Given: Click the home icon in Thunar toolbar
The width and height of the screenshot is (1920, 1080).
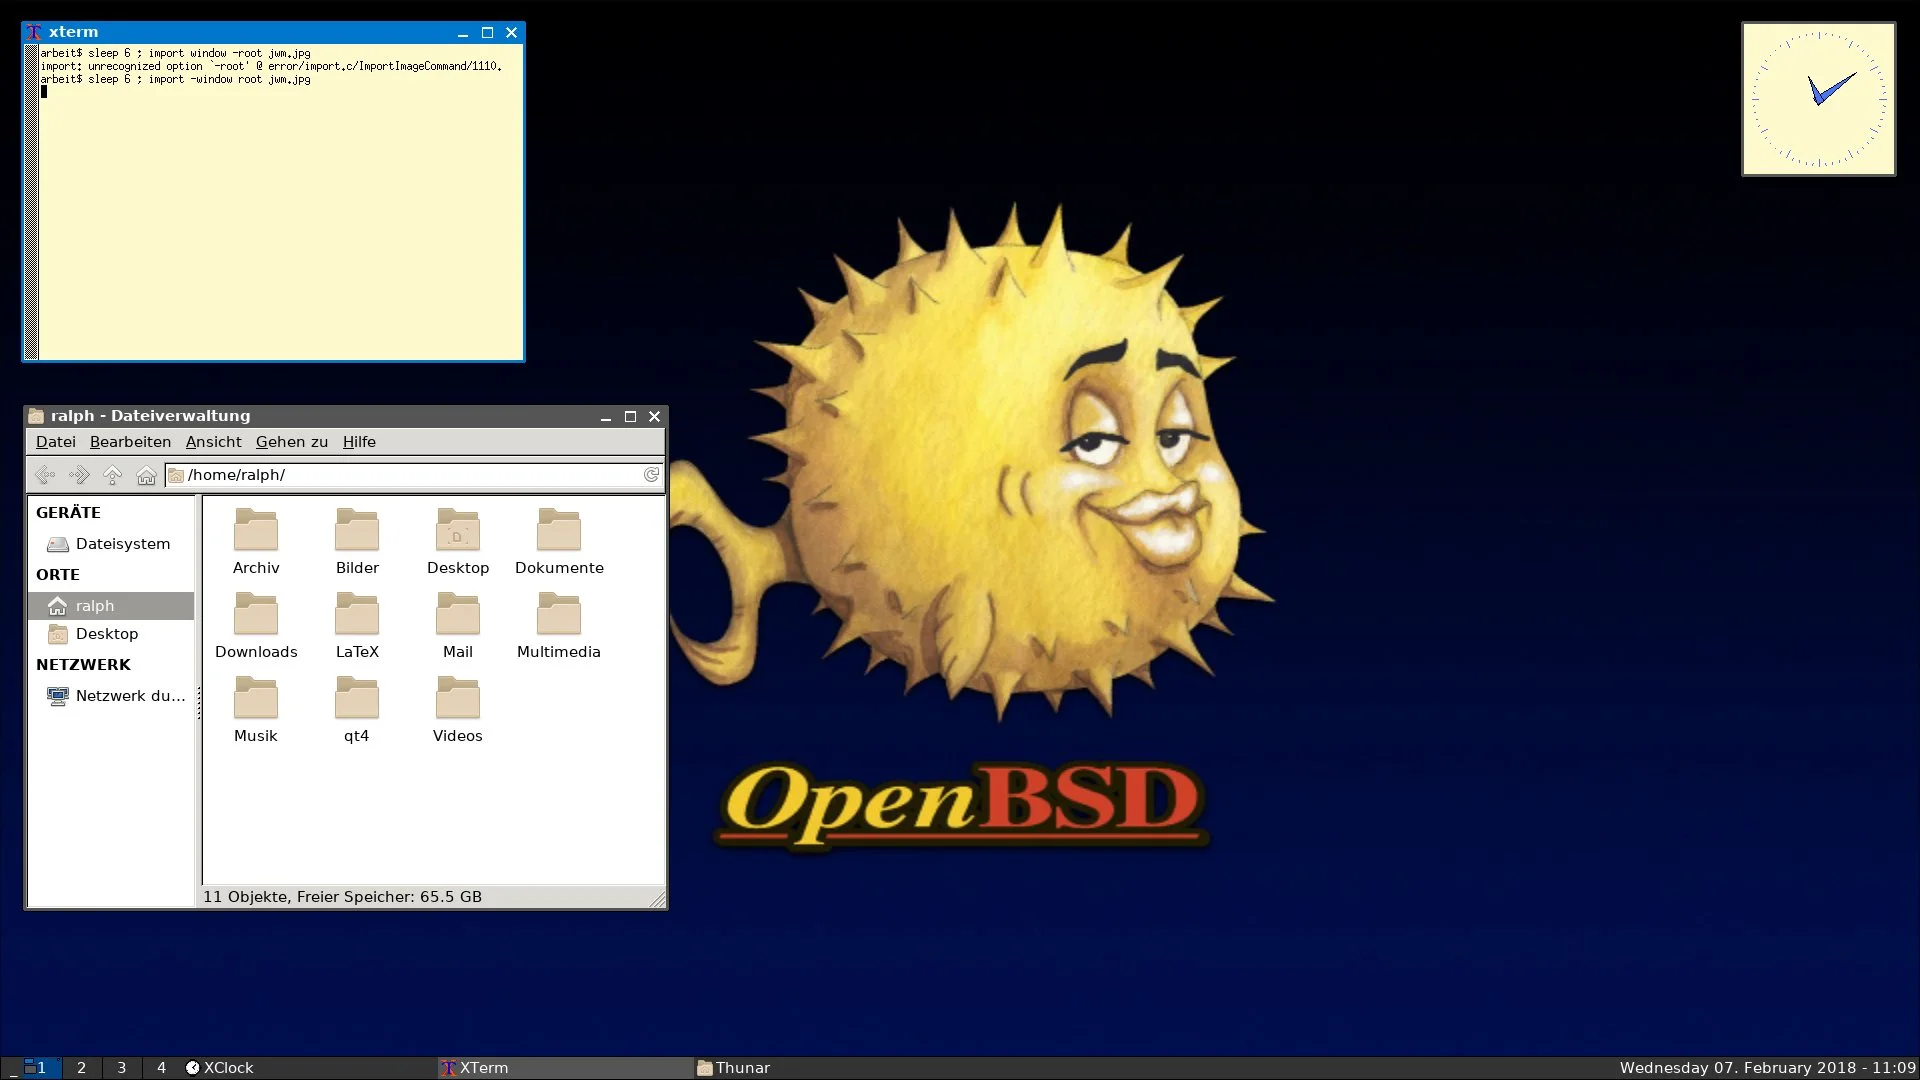Looking at the screenshot, I should coord(146,475).
